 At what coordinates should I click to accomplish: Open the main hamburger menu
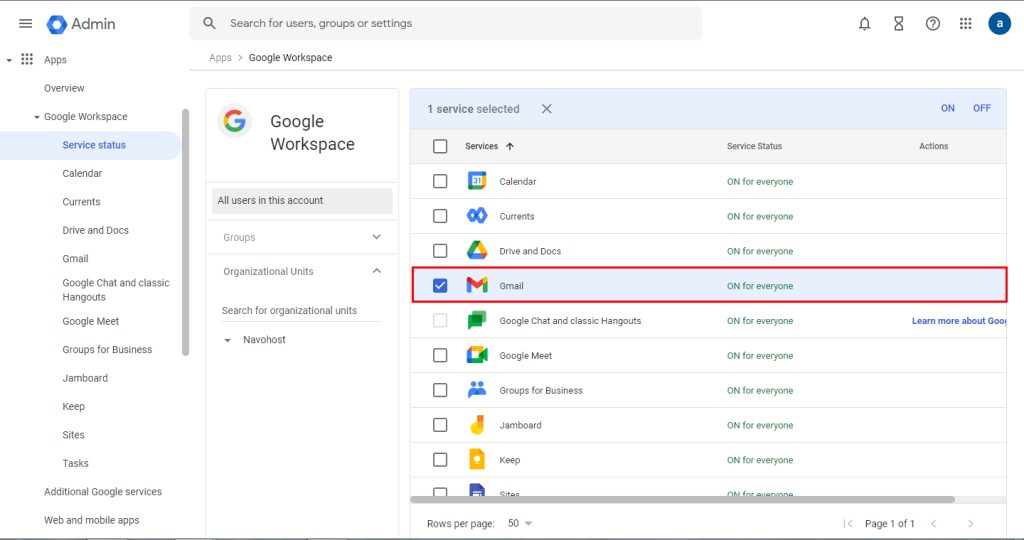pos(25,24)
